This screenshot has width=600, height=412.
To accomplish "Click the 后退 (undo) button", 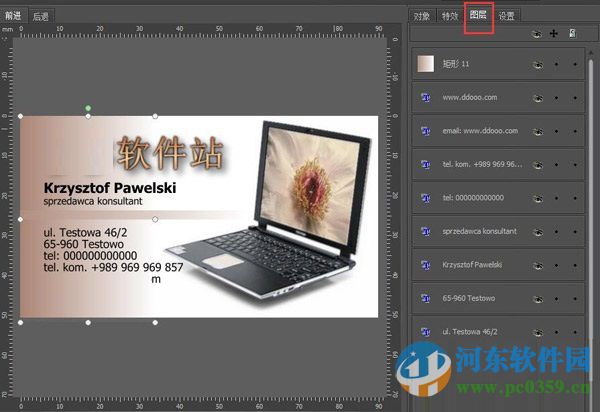I will pyautogui.click(x=41, y=16).
